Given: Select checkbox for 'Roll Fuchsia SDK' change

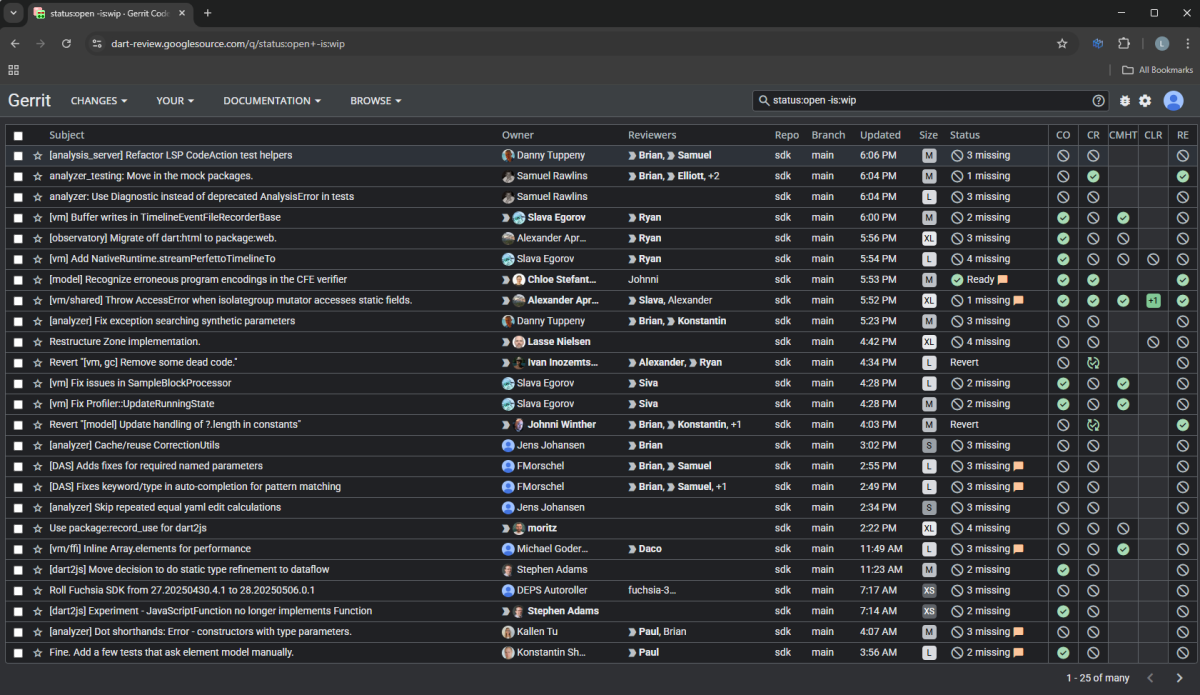Looking at the screenshot, I should tap(18, 590).
